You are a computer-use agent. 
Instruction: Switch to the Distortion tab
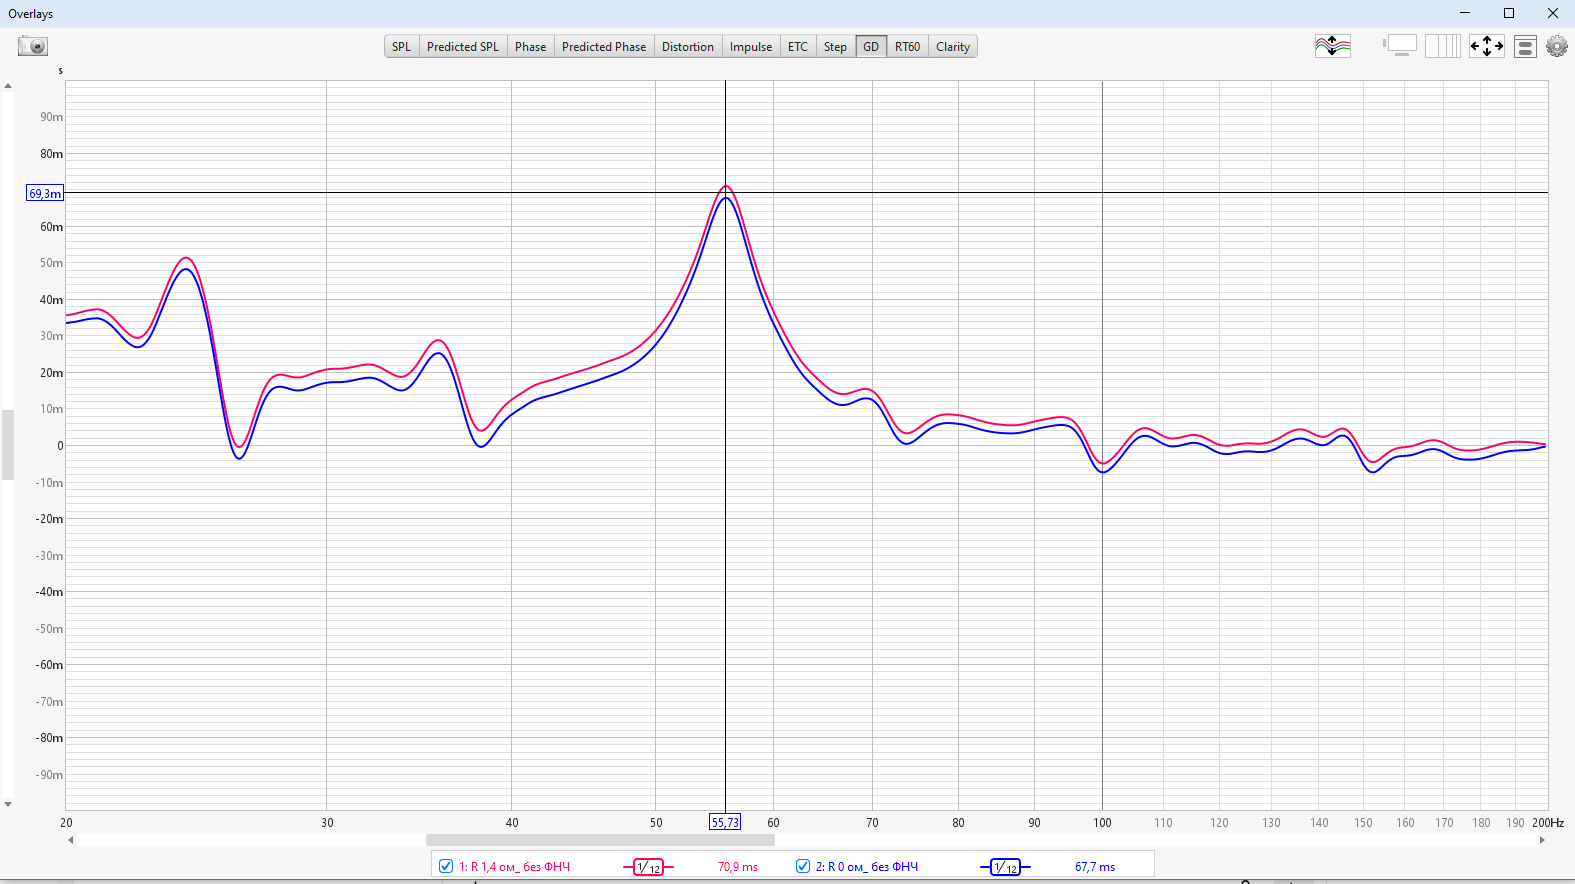click(688, 47)
